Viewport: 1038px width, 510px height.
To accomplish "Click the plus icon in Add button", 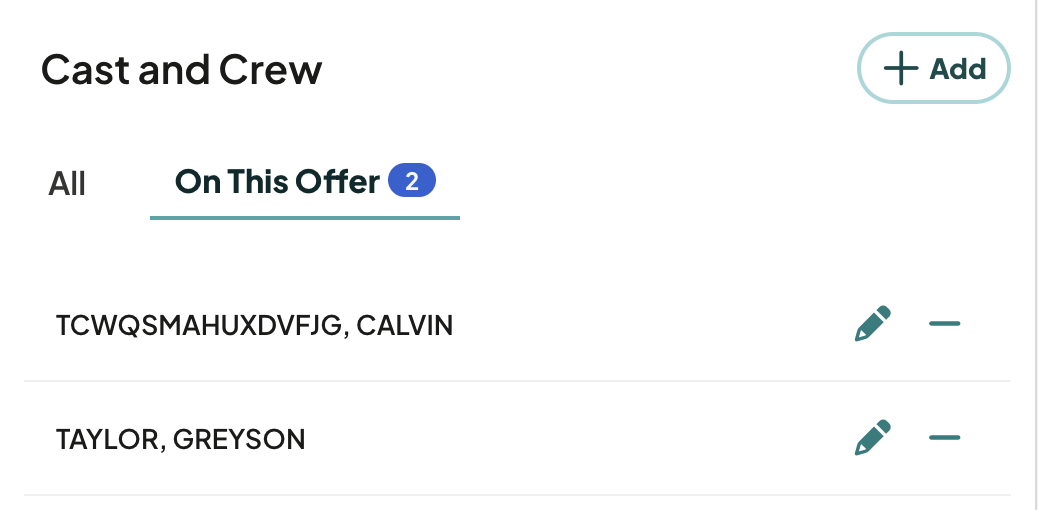I will point(900,68).
